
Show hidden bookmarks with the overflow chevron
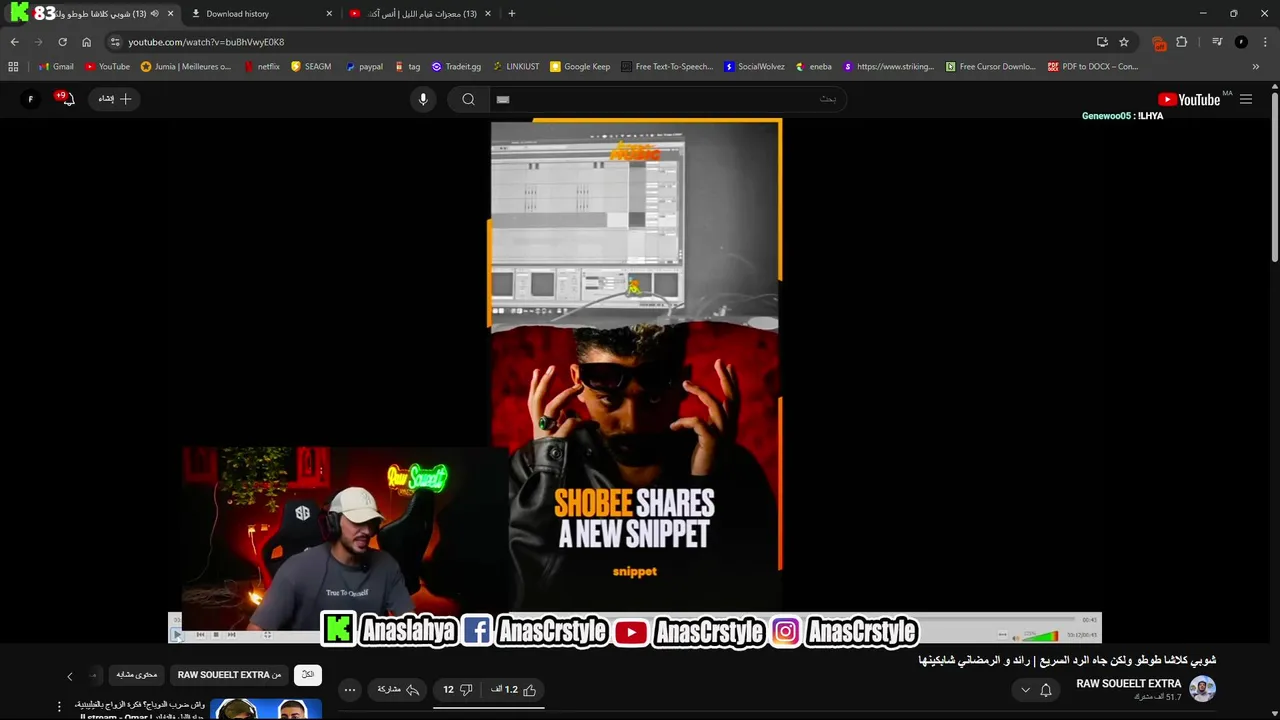tap(1256, 67)
